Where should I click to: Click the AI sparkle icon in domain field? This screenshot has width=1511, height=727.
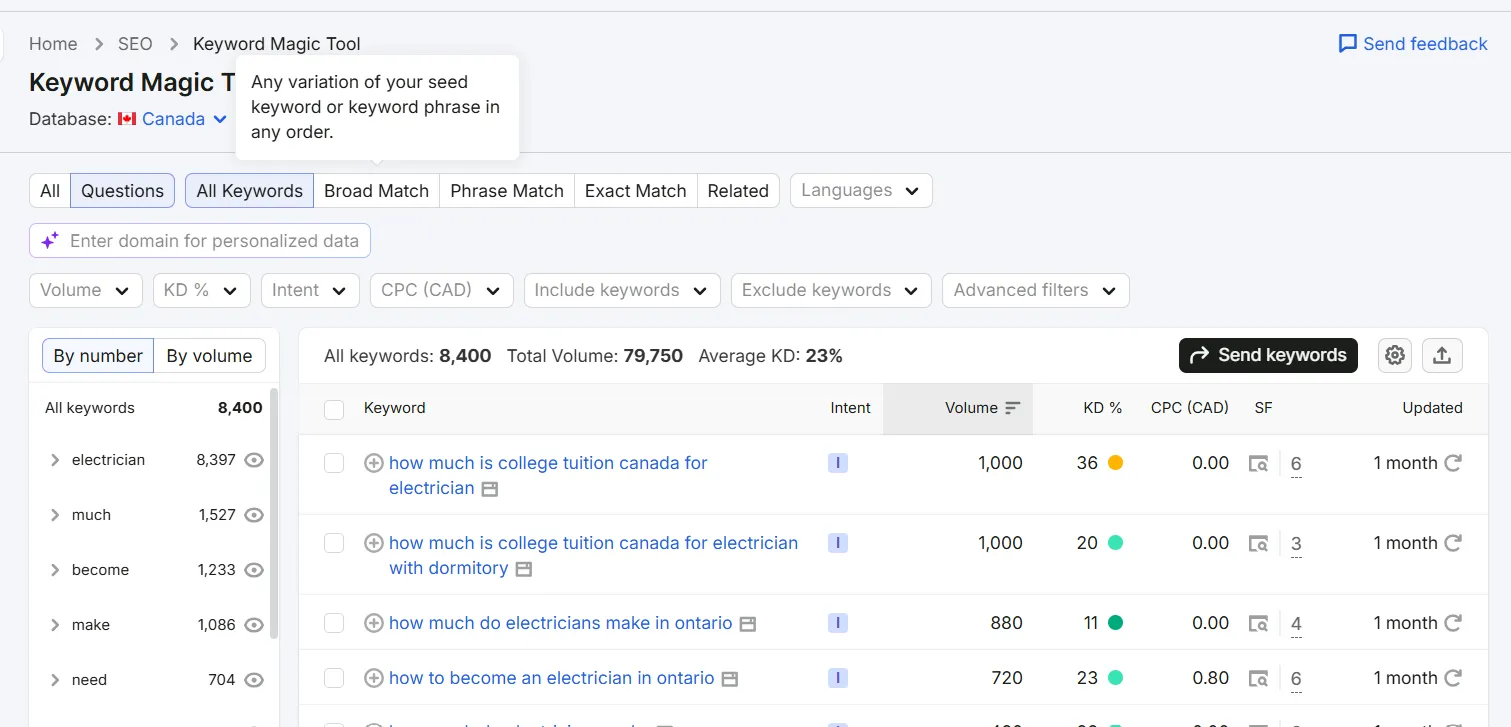click(x=50, y=241)
